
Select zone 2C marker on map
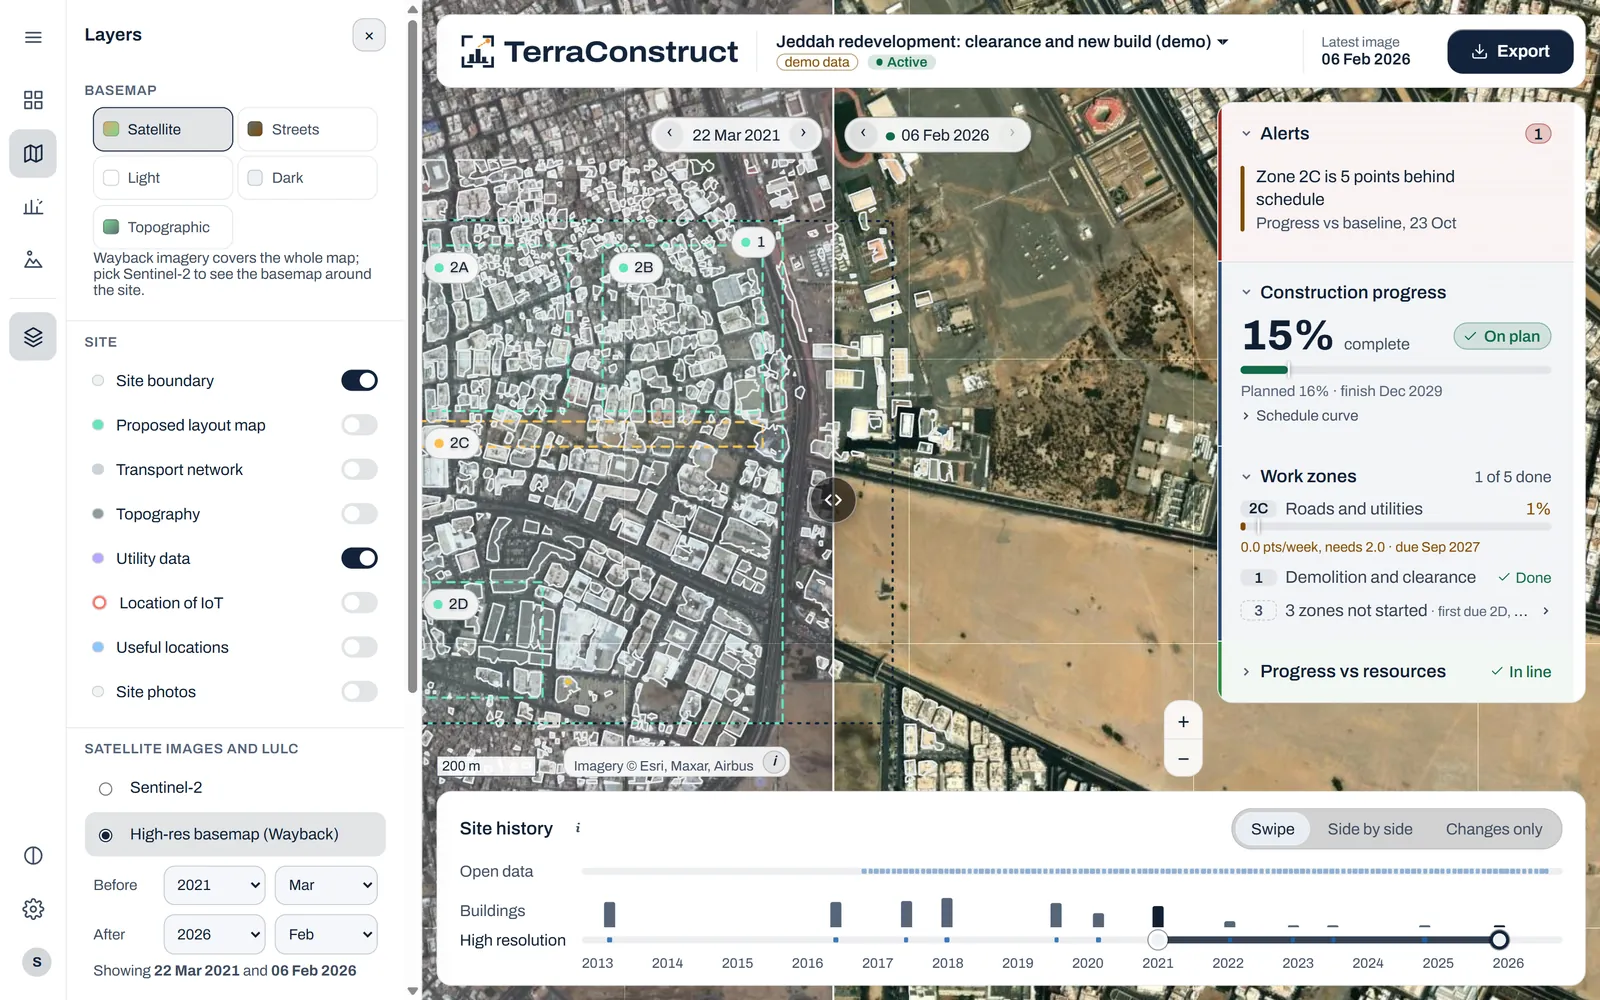450,443
